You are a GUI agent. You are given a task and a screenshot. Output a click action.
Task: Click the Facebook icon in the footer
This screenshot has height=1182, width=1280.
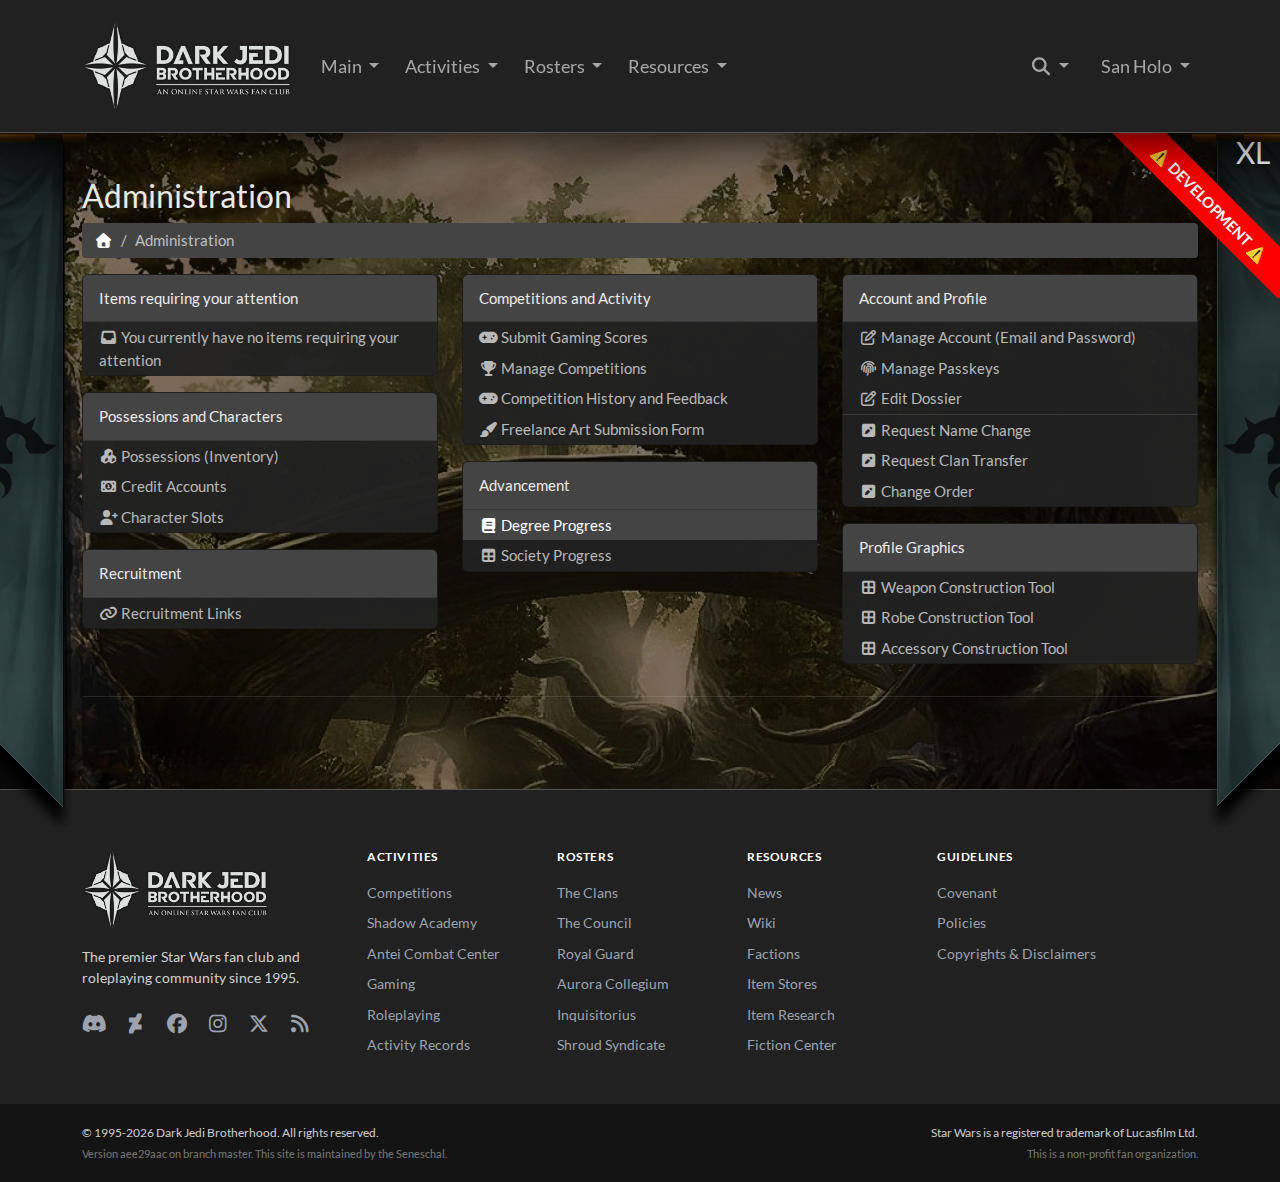click(x=177, y=1023)
